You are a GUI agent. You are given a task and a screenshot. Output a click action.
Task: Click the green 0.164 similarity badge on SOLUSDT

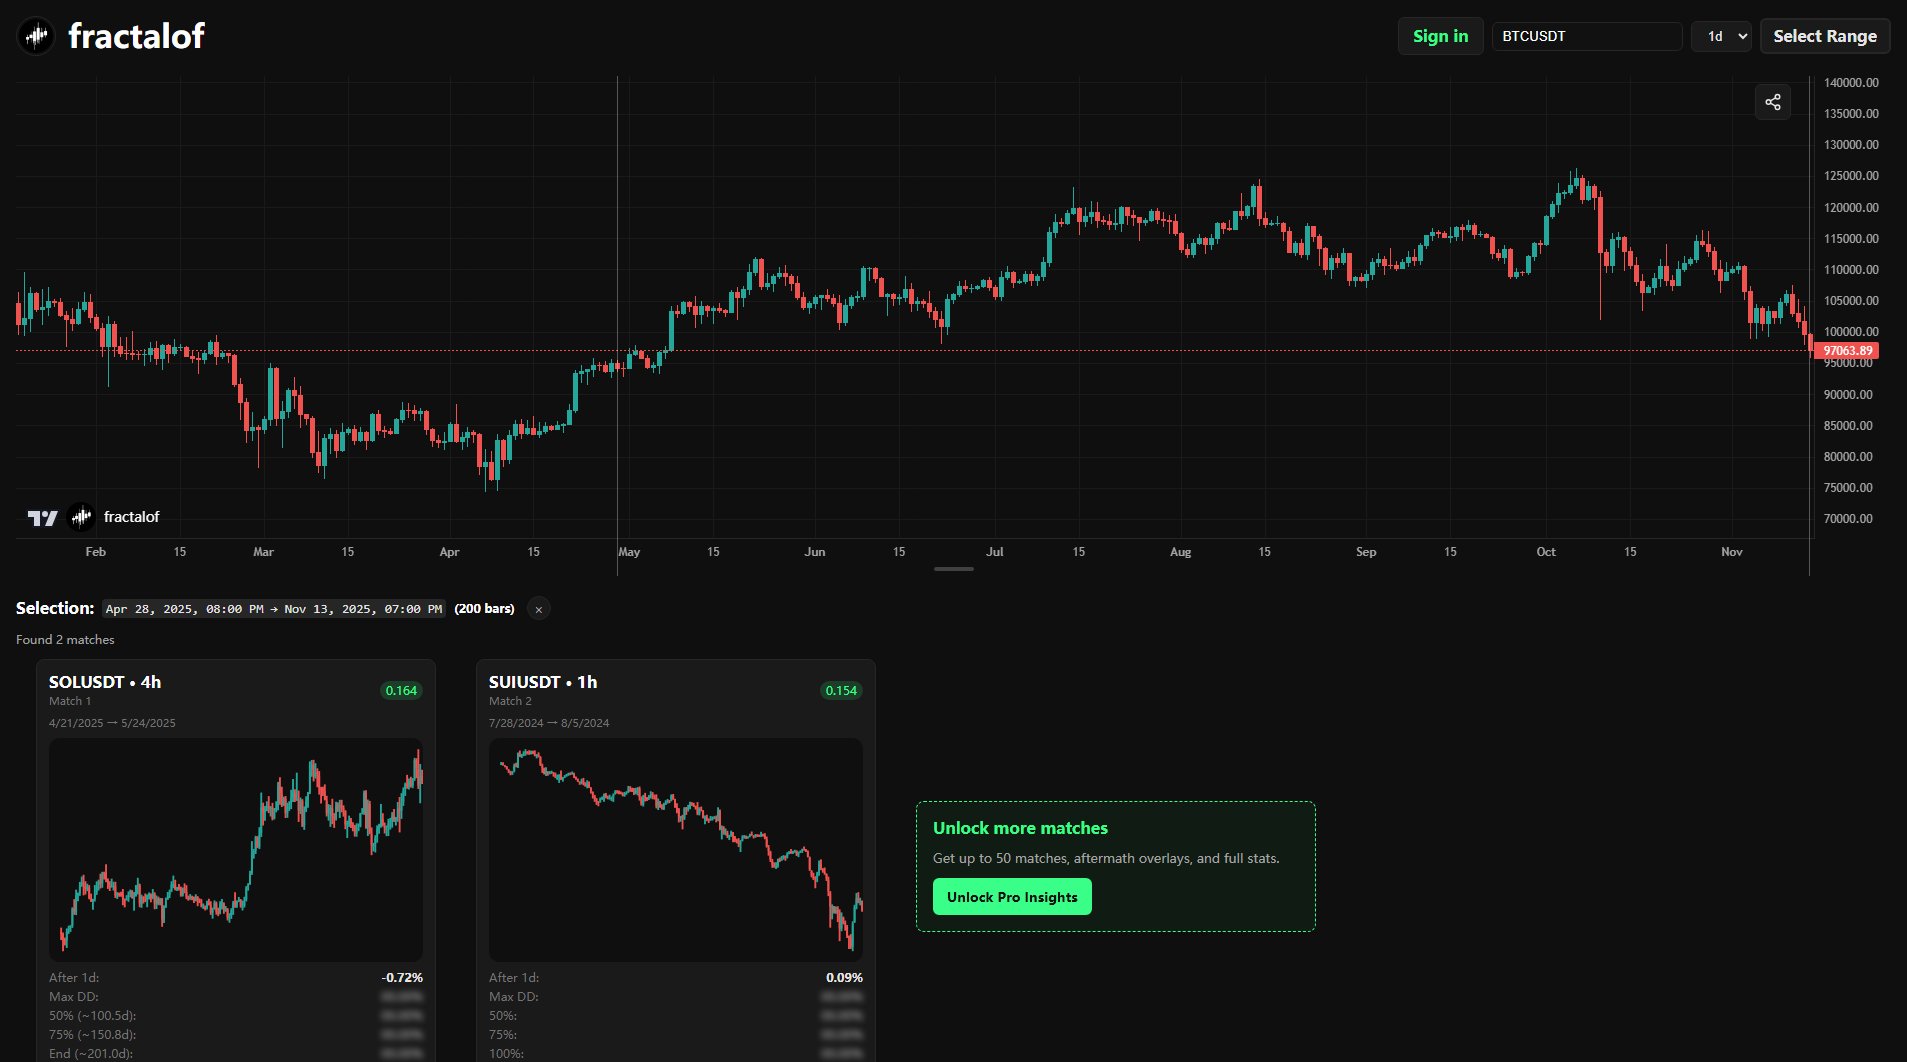(401, 689)
